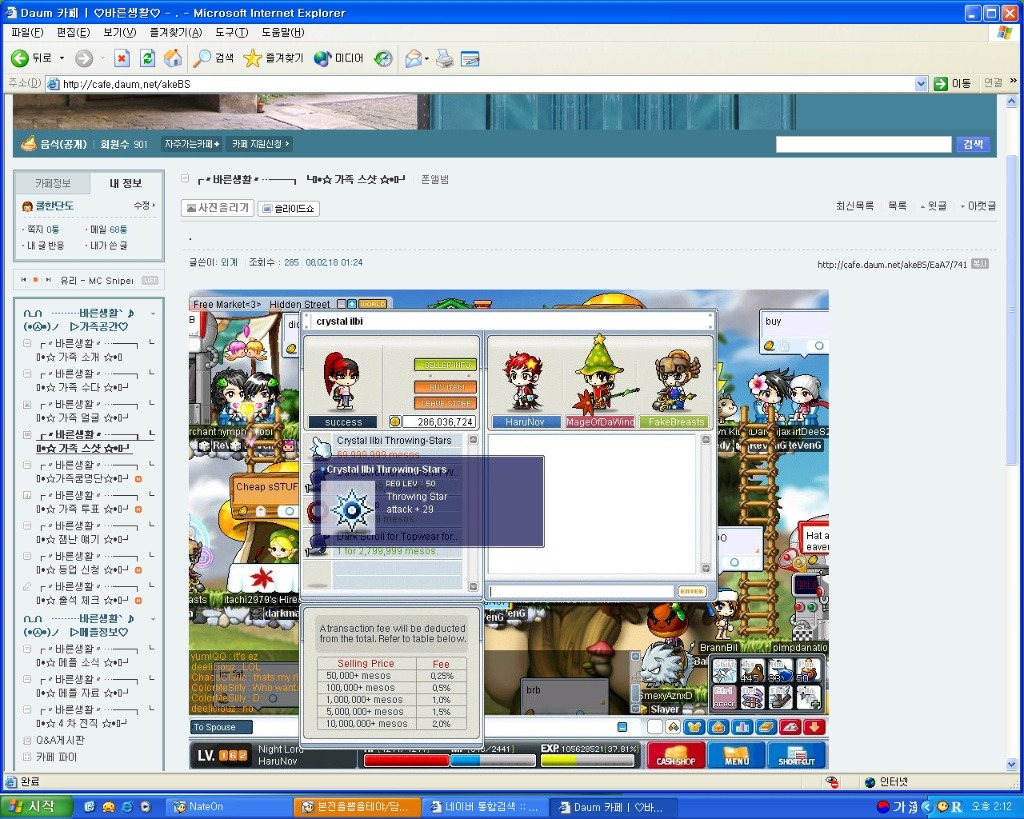Expand the 자주가는카페 plus menu
The width and height of the screenshot is (1024, 819).
191,144
